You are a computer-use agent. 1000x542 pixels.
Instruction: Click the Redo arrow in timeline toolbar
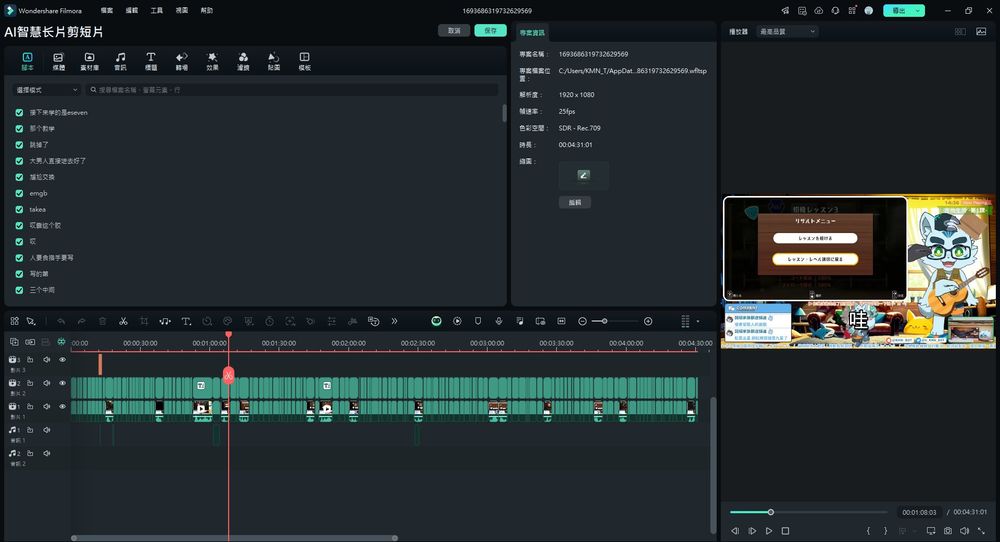[82, 321]
